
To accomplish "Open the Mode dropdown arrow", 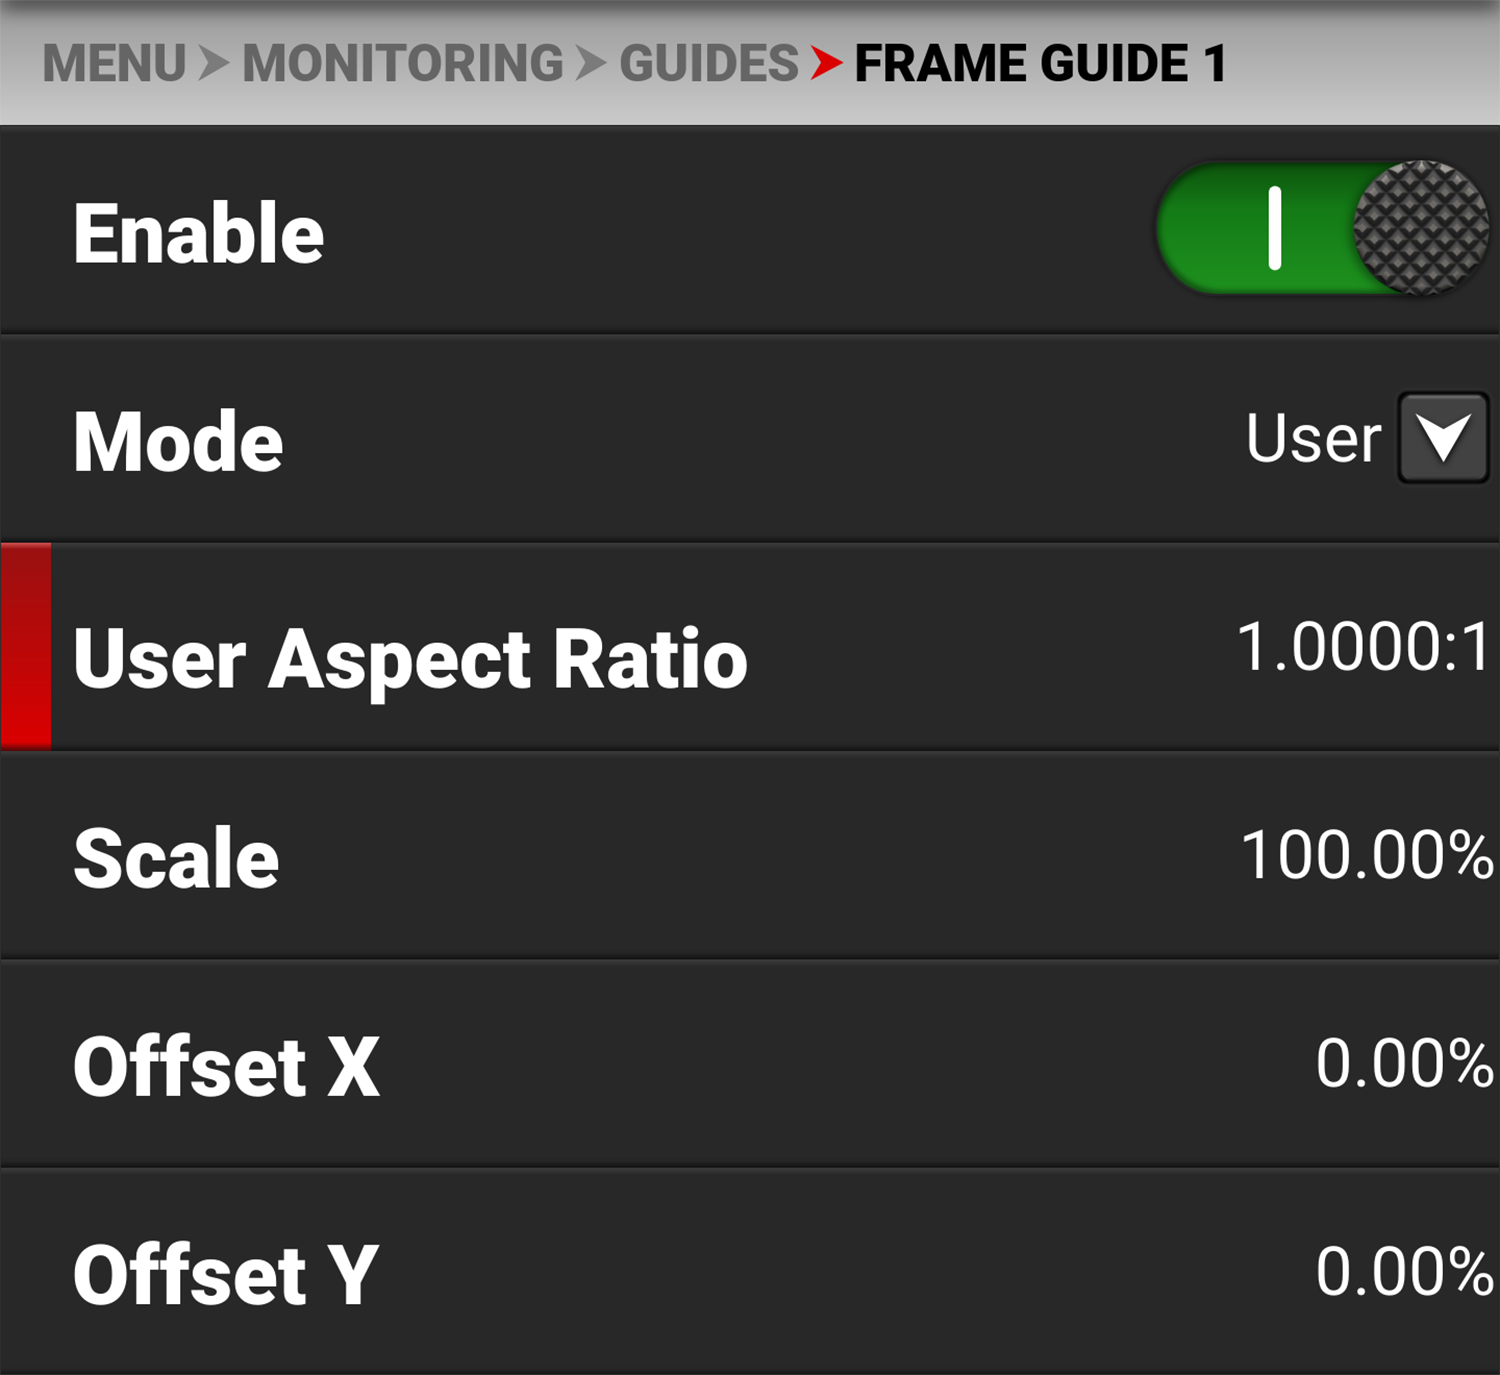I will coord(1443,438).
